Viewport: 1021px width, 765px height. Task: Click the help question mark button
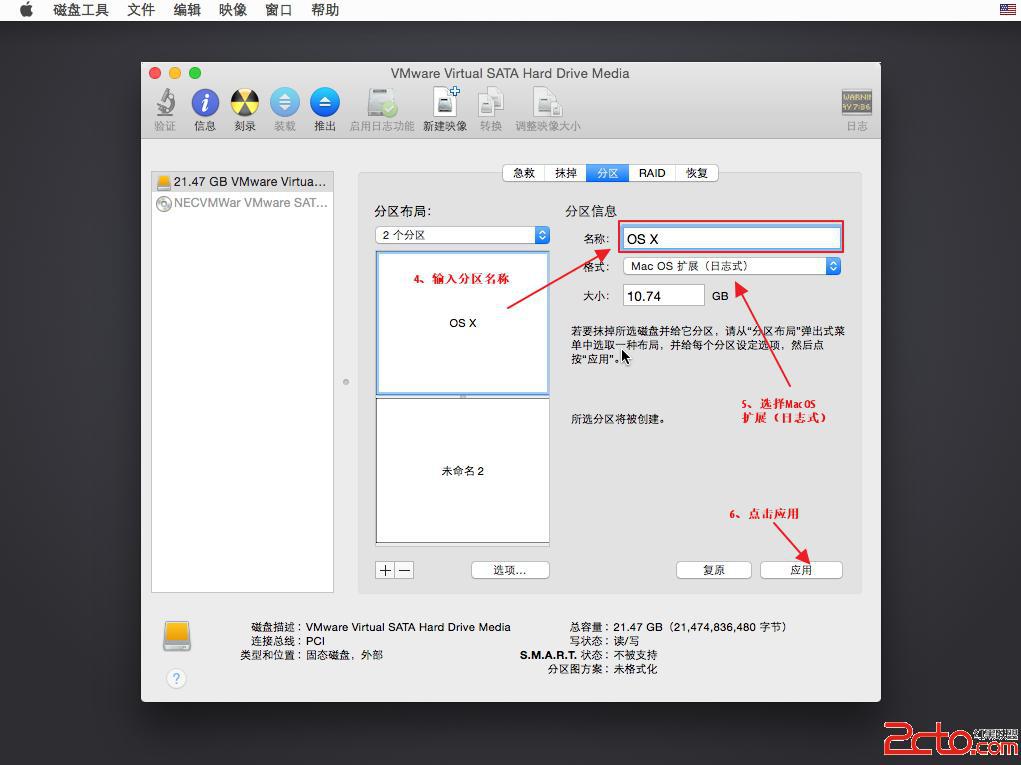click(176, 678)
